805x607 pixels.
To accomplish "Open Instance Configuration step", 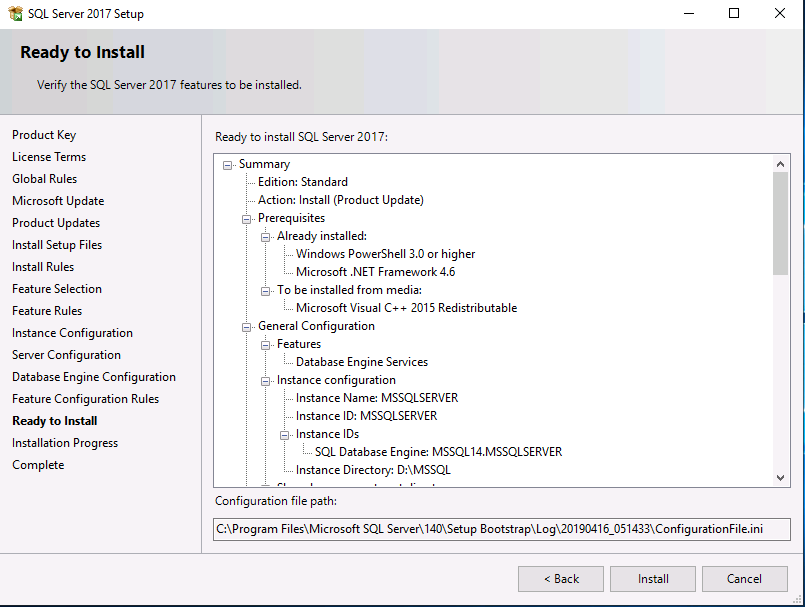I will point(72,333).
